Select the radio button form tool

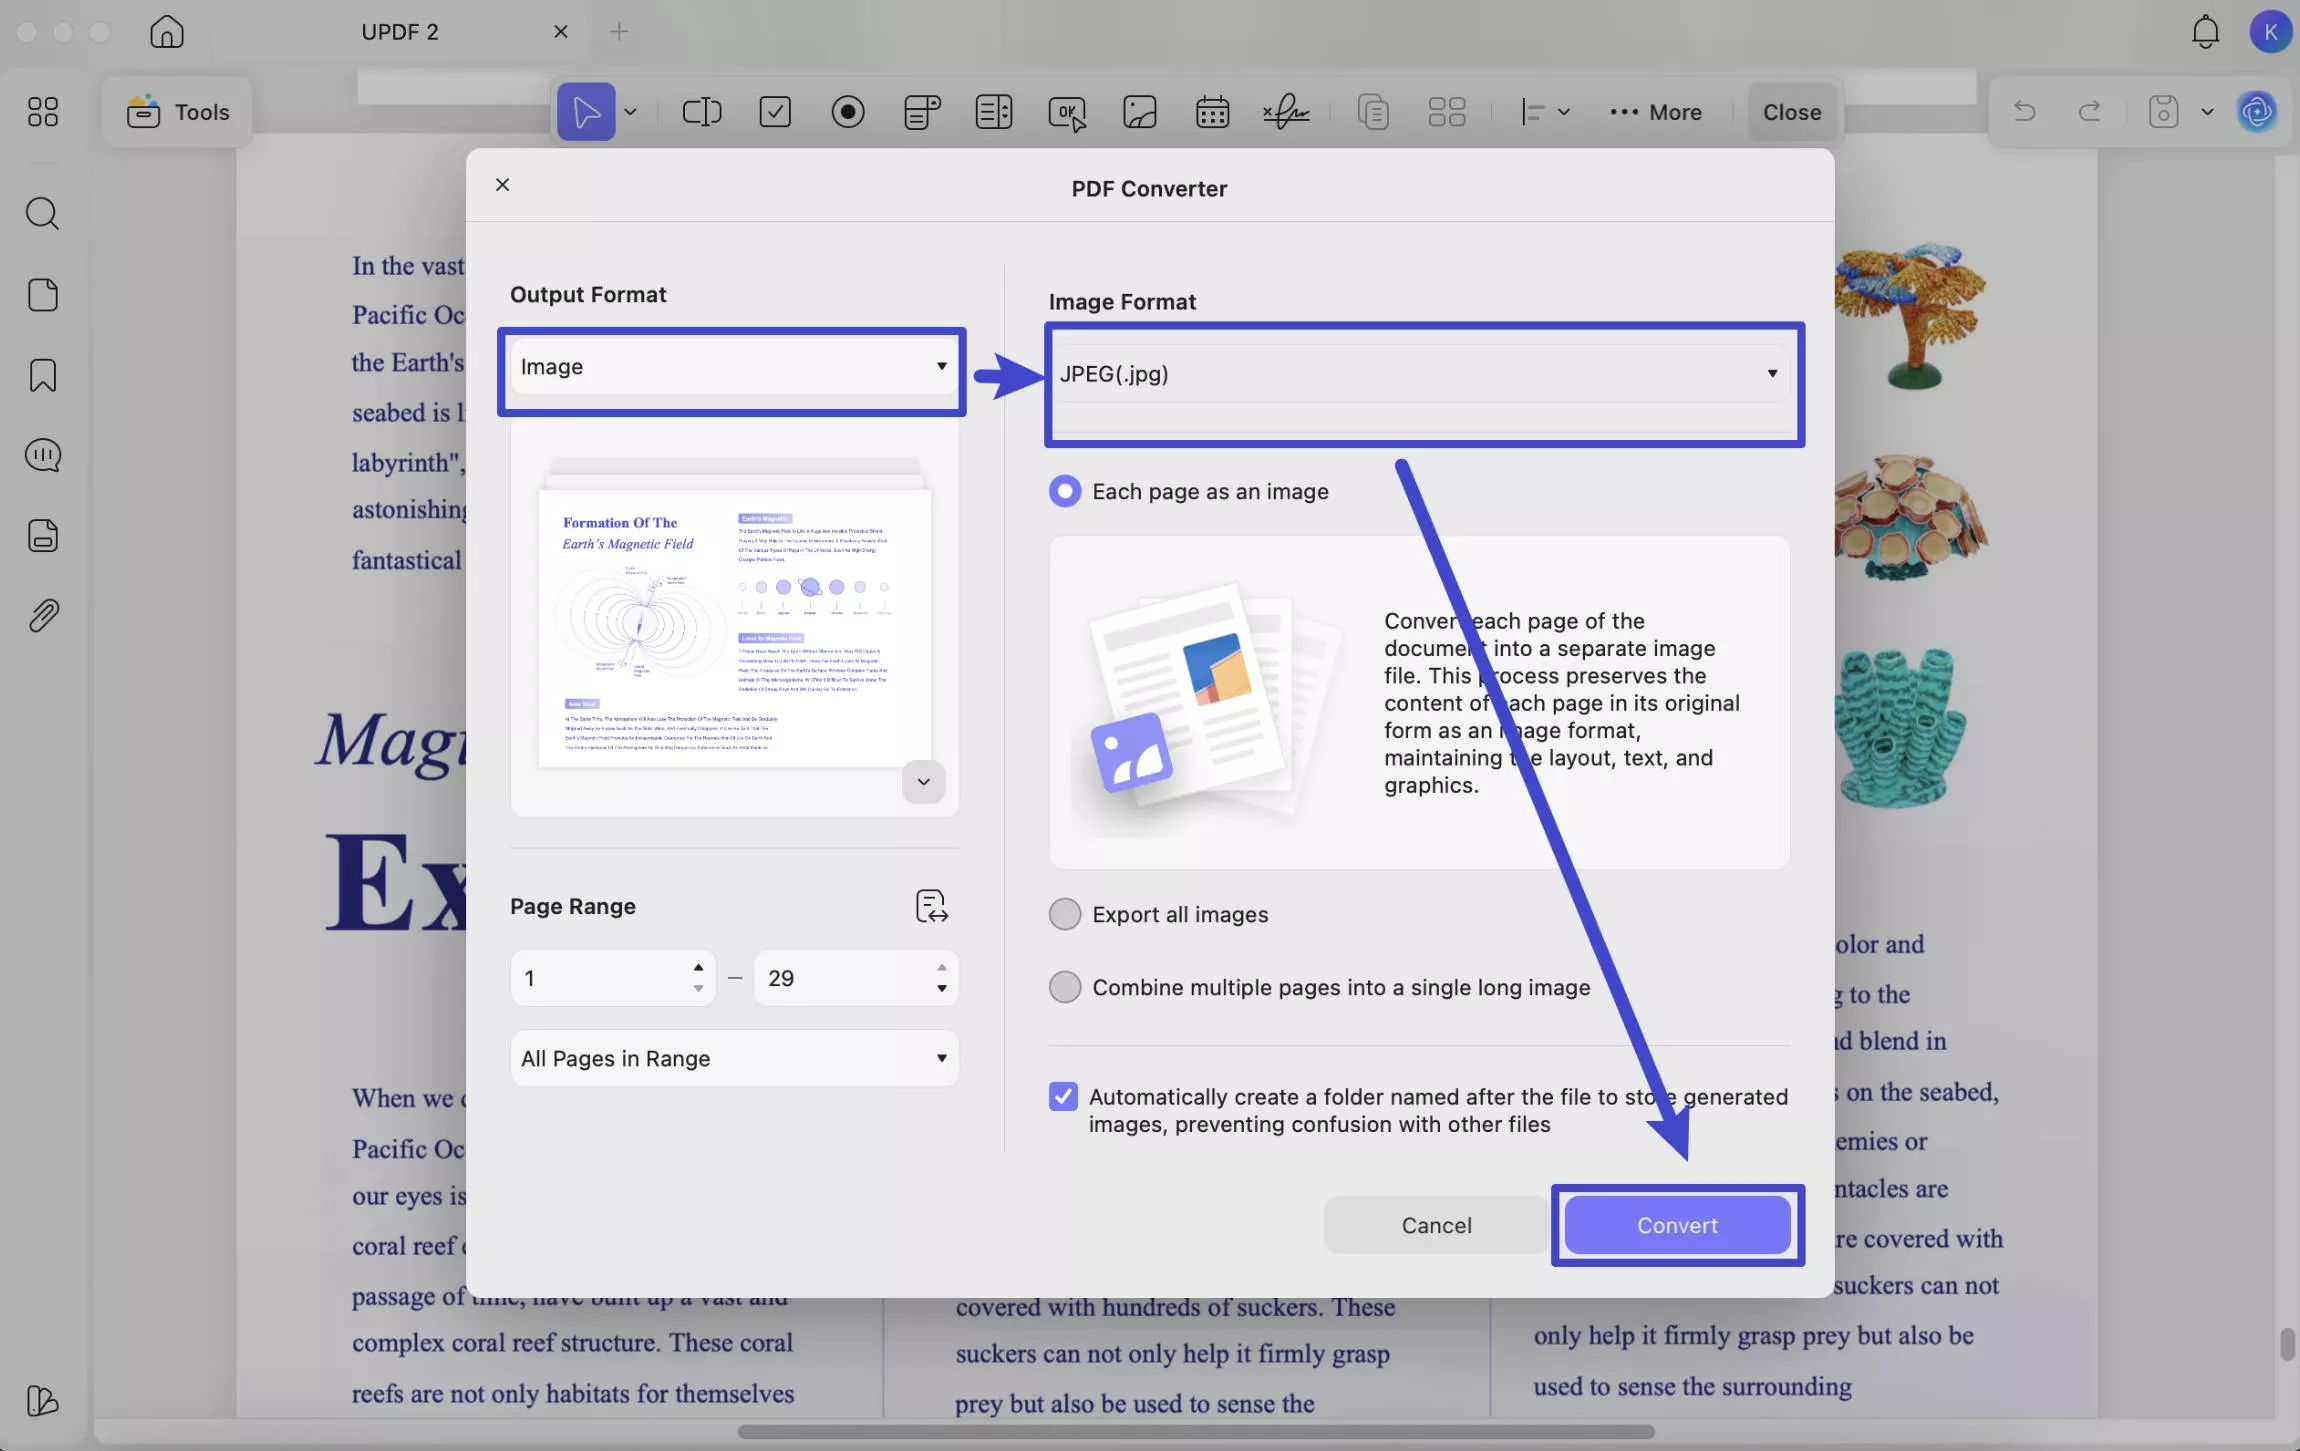click(847, 112)
